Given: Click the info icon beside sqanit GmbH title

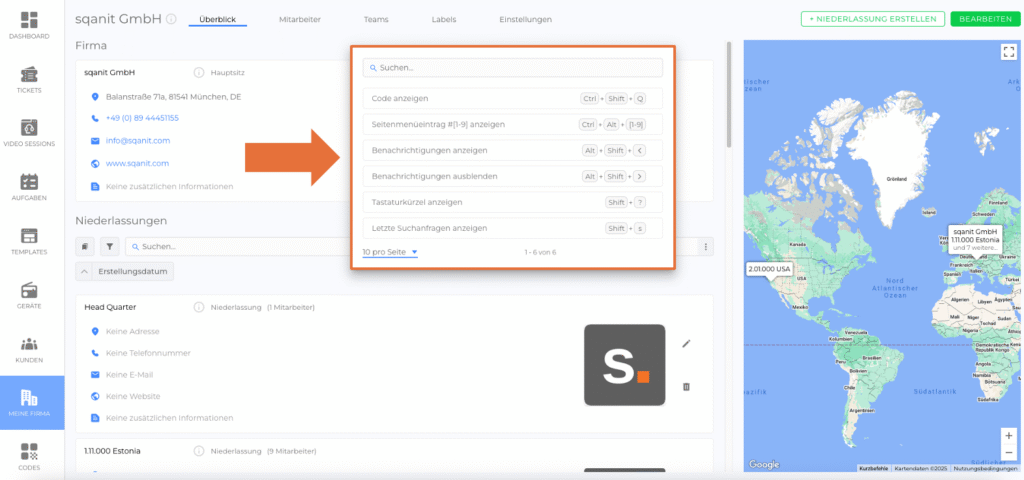Looking at the screenshot, I should coord(171,19).
